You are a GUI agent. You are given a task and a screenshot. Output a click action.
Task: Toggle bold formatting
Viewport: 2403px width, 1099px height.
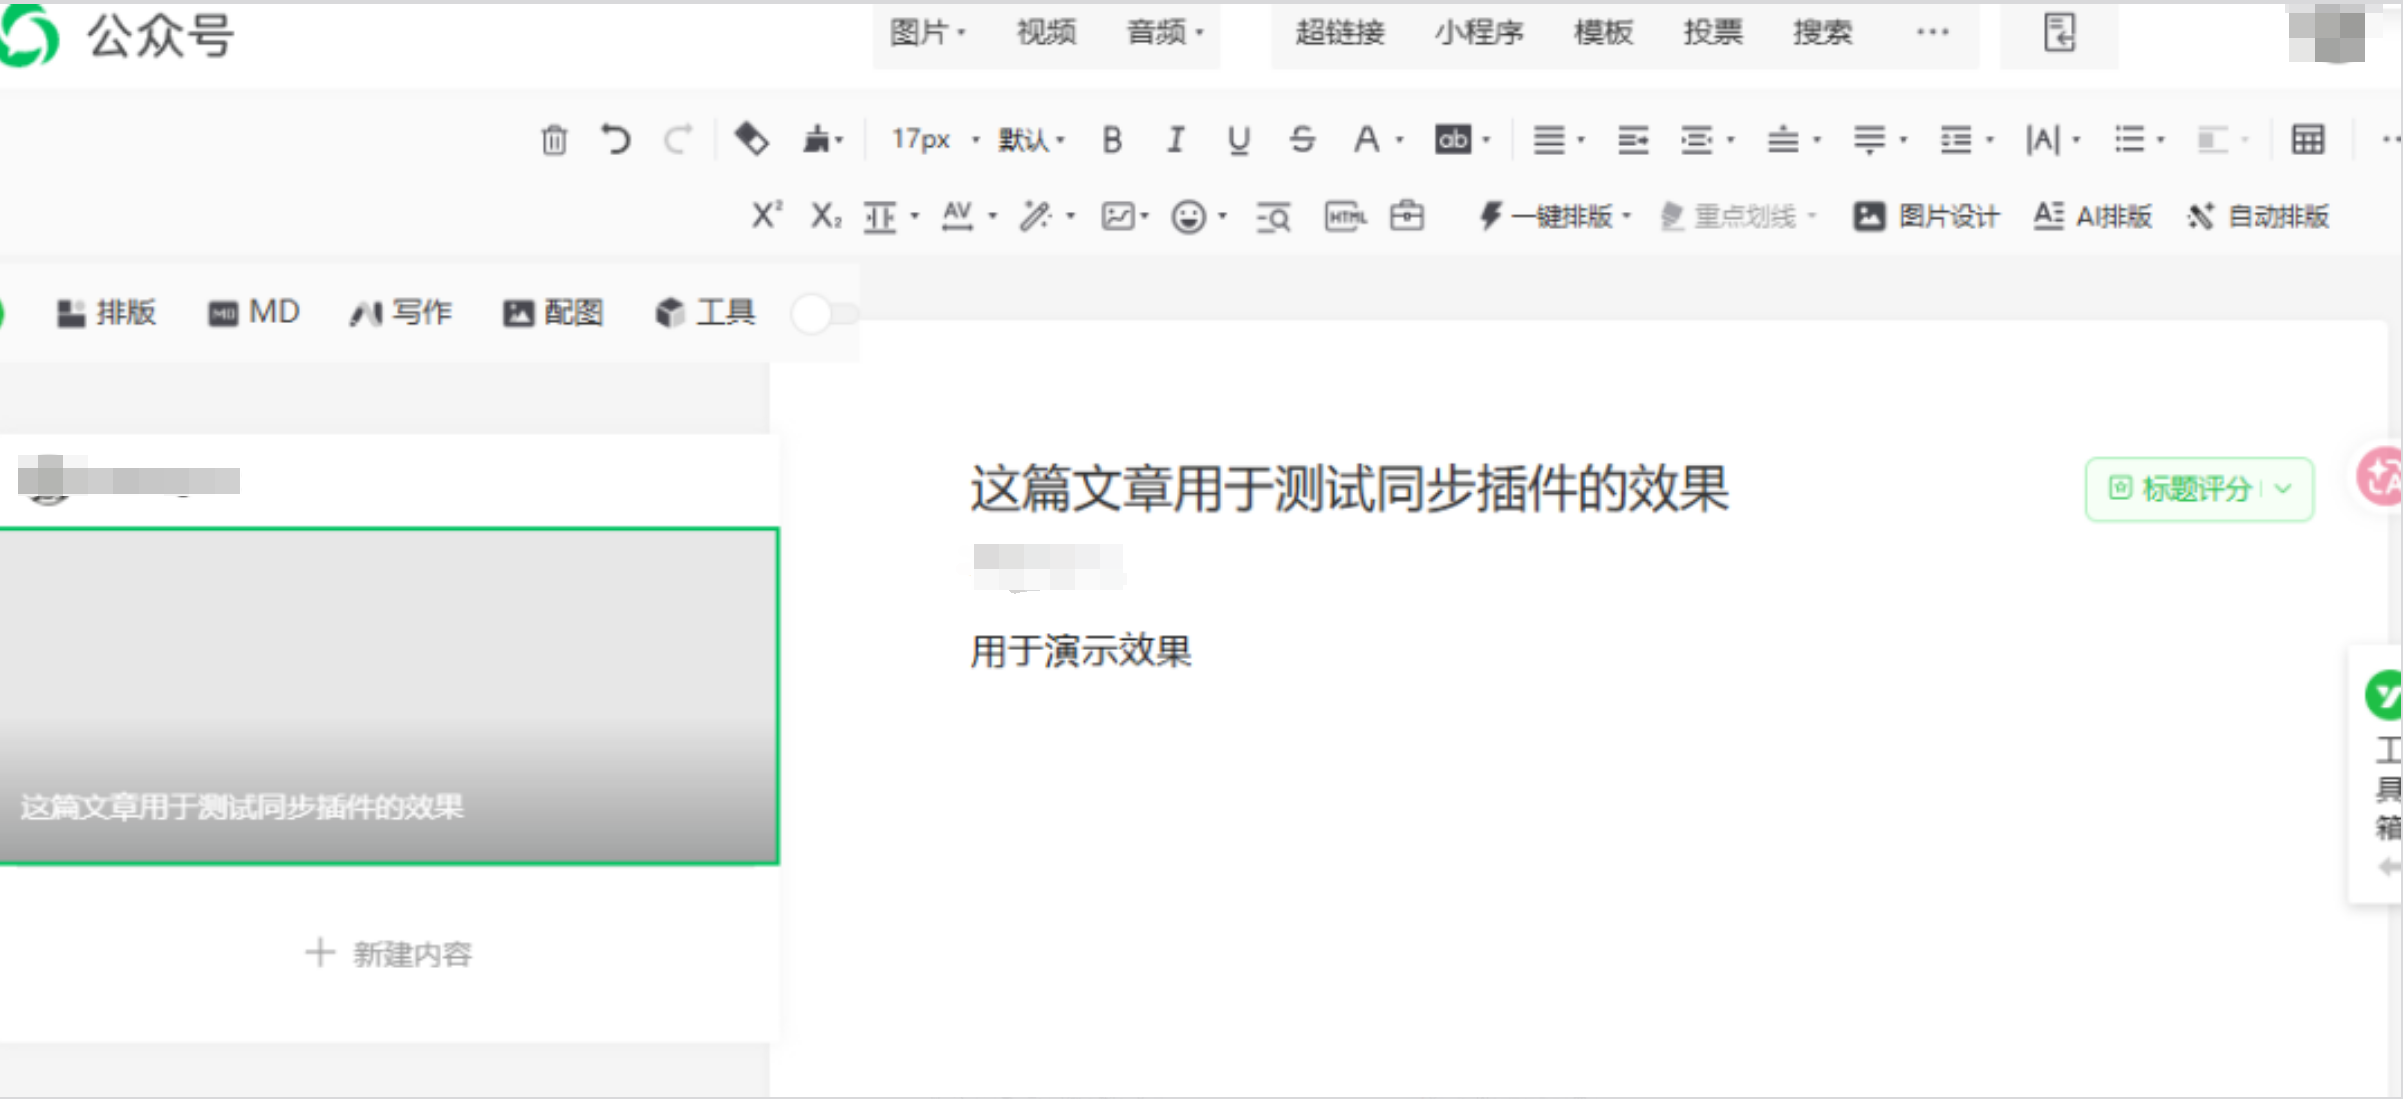1111,140
